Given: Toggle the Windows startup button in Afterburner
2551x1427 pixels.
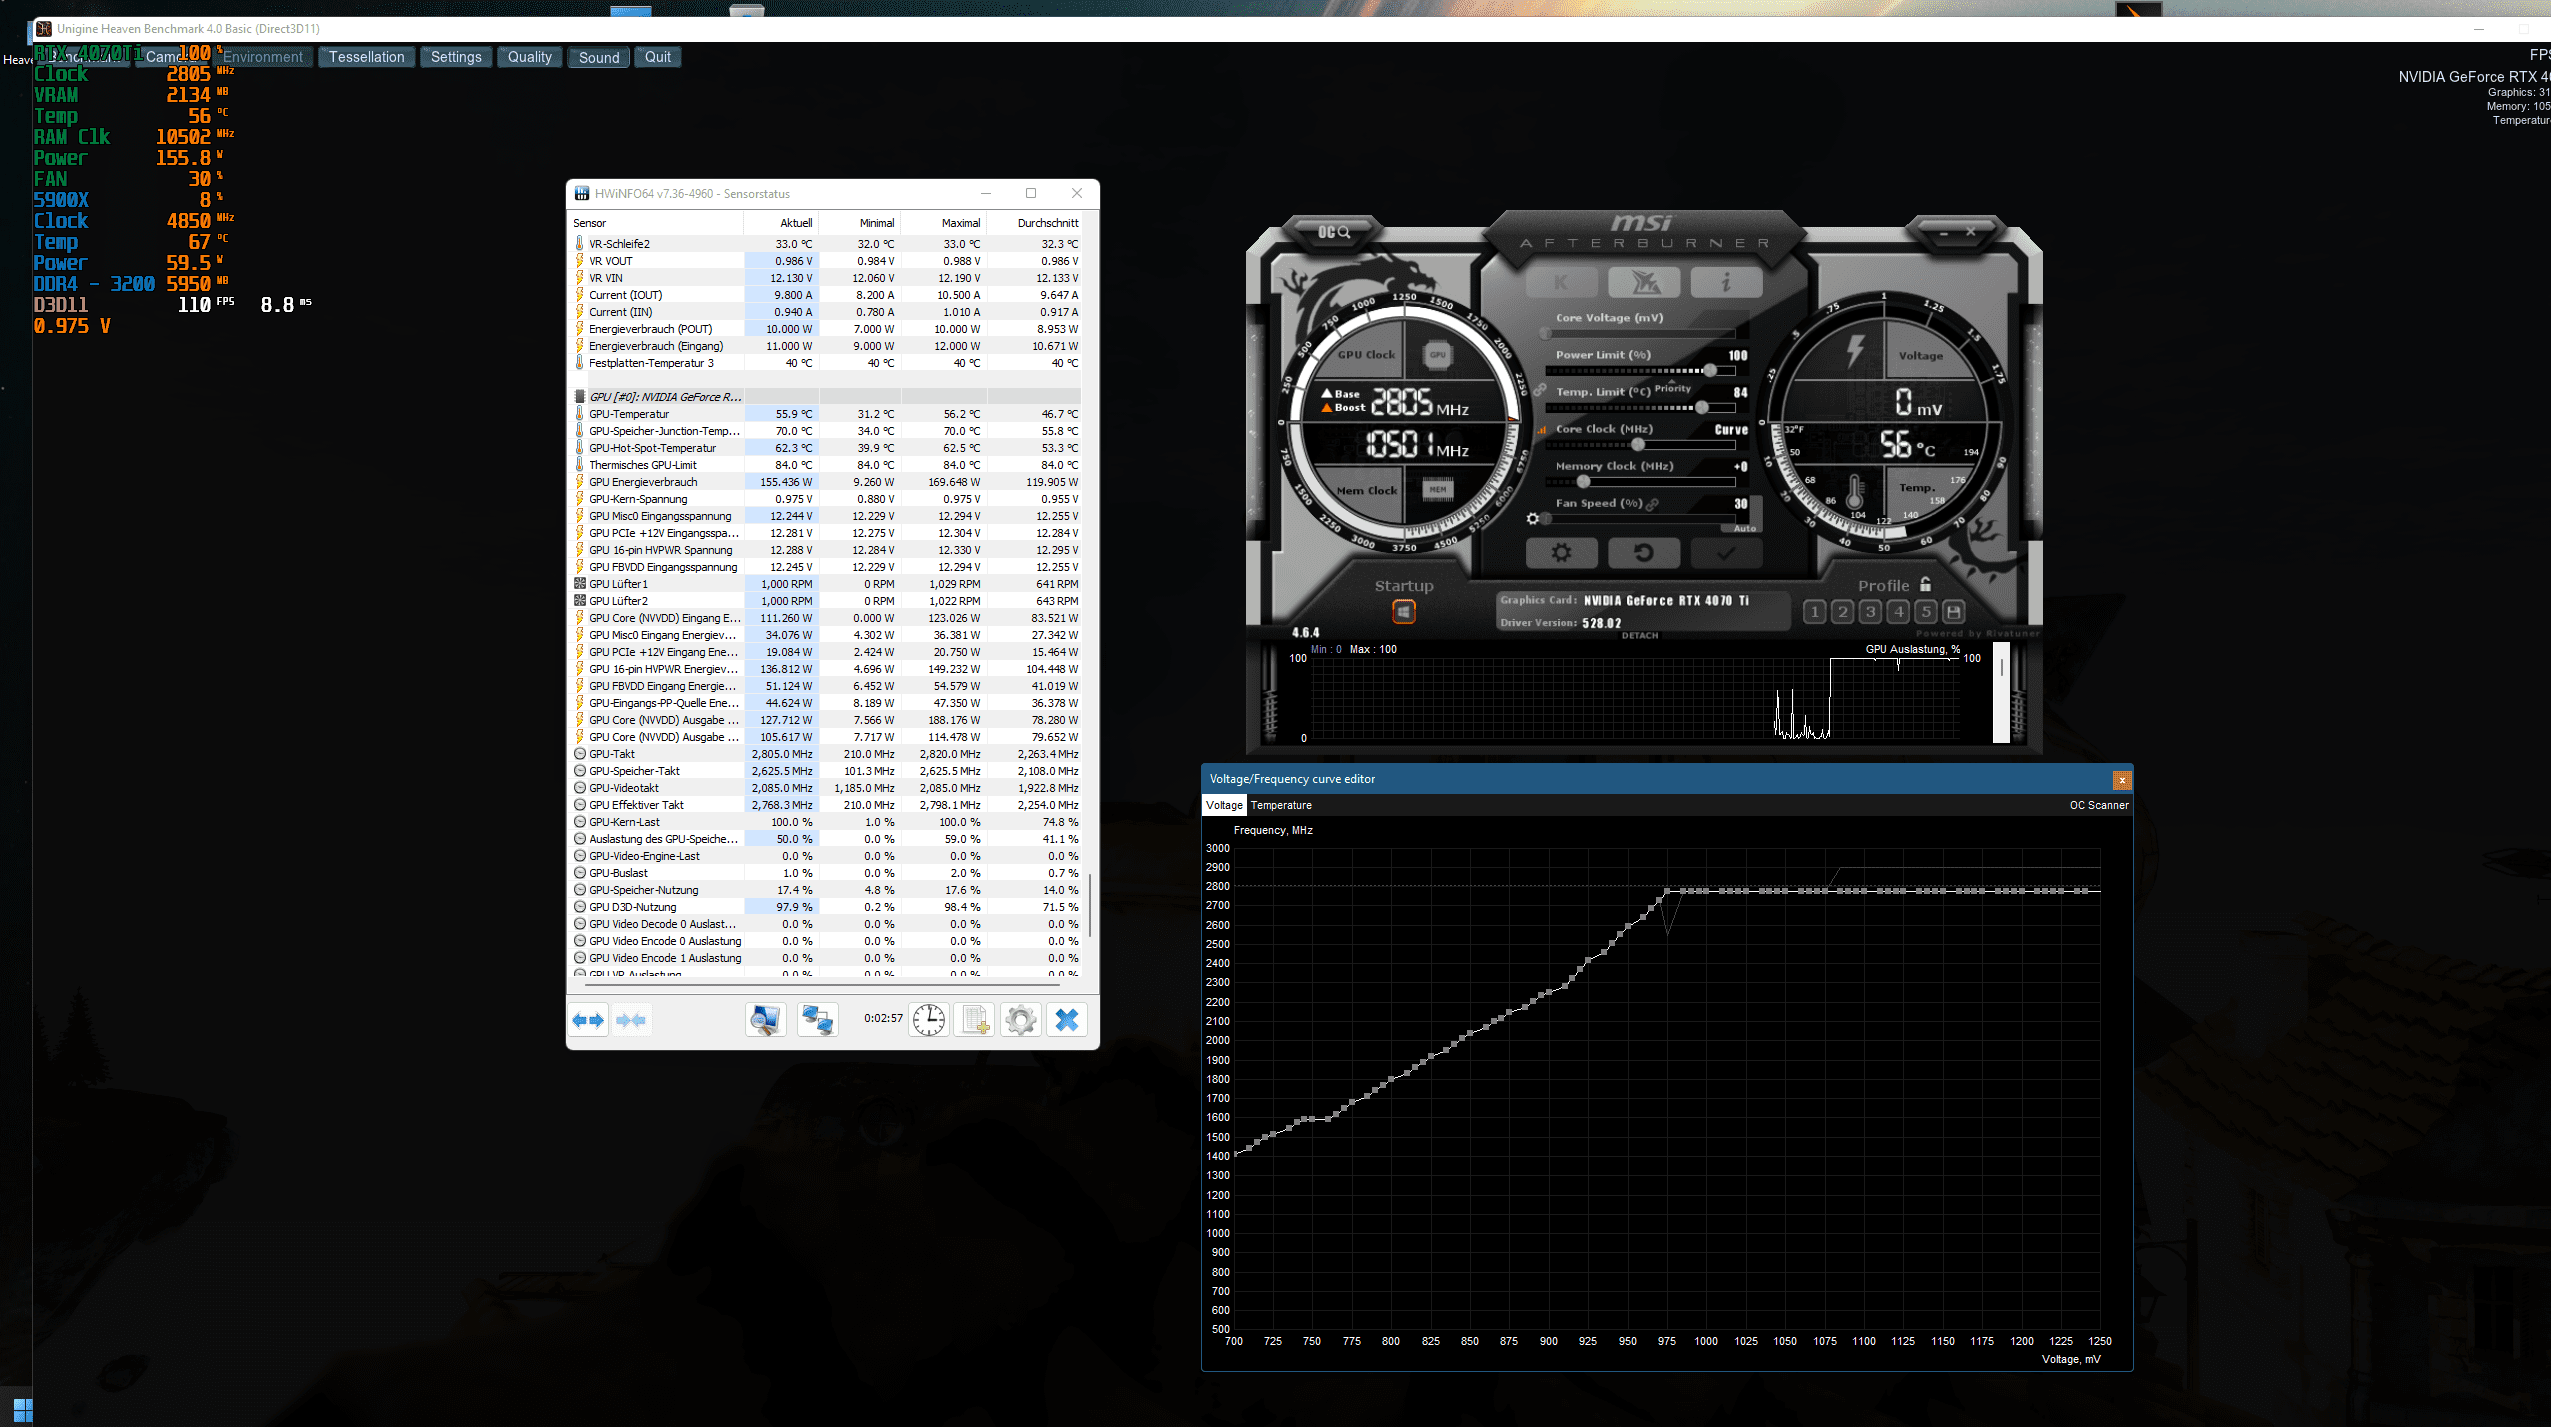Looking at the screenshot, I should [x=1404, y=611].
